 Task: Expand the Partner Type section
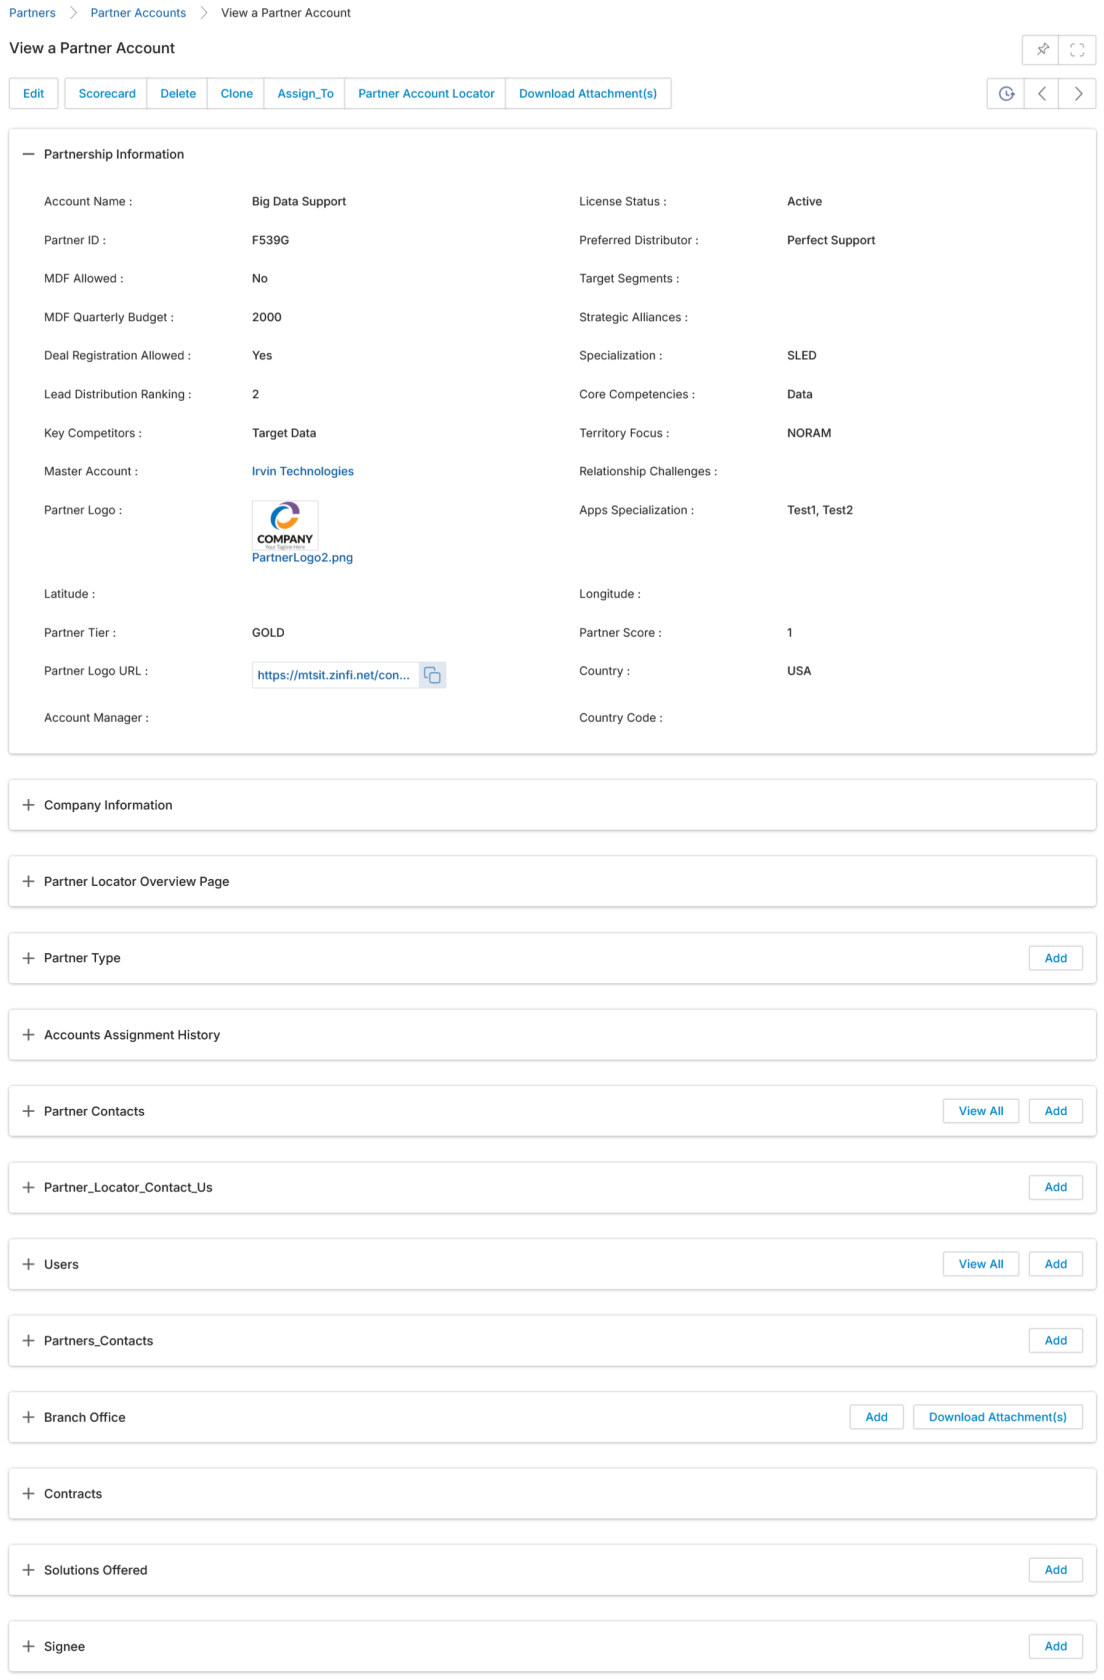coord(28,958)
